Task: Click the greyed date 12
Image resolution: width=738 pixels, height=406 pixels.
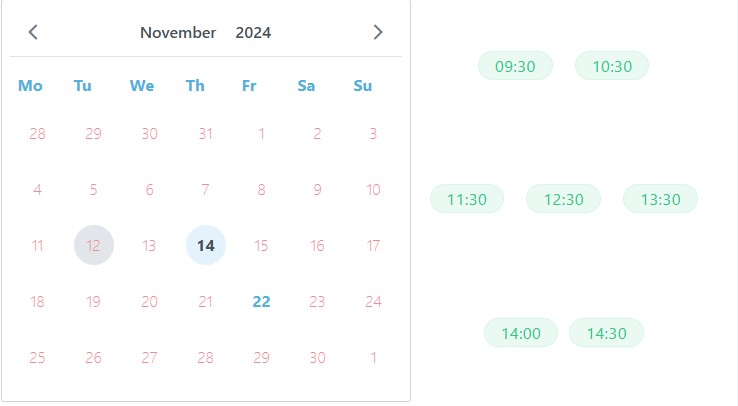Action: click(x=94, y=245)
